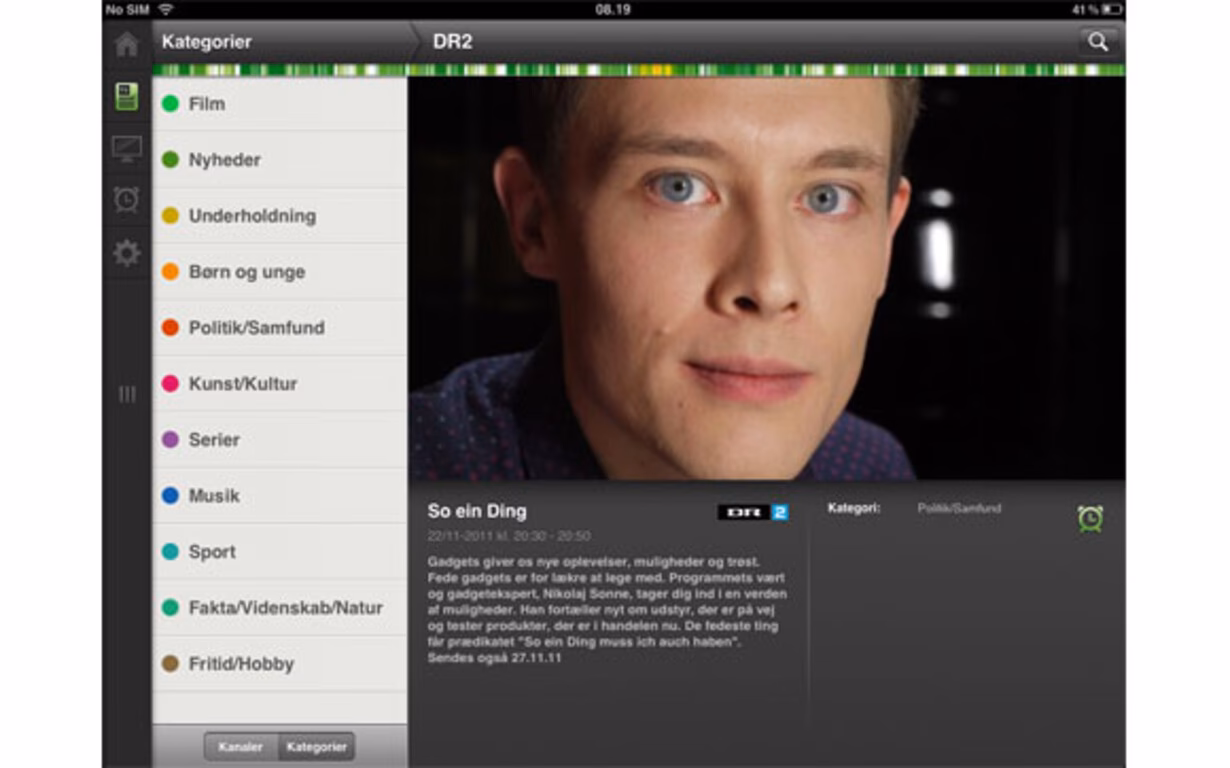The height and width of the screenshot is (768, 1230).
Task: Open settings with the gear icon
Action: (126, 255)
